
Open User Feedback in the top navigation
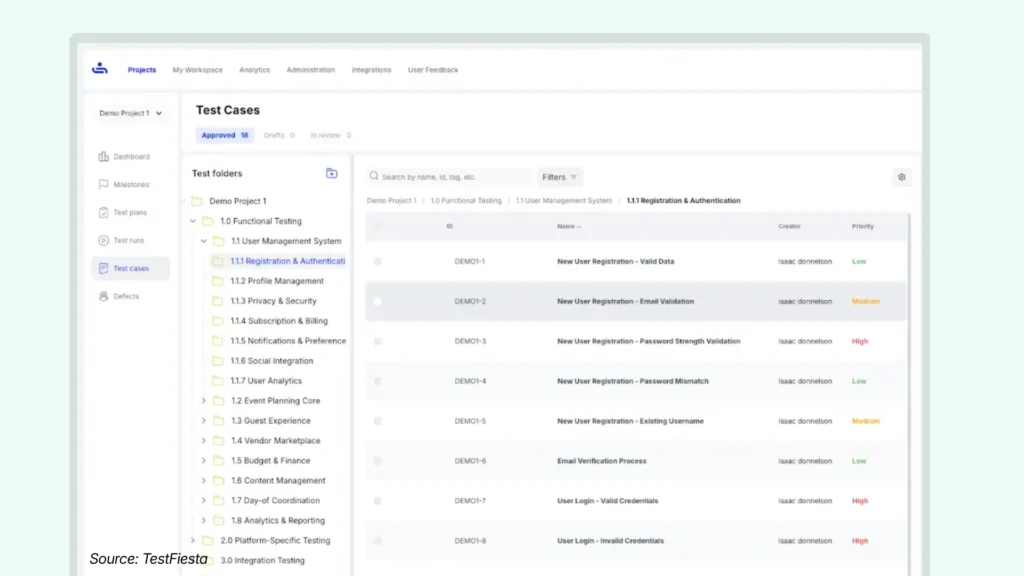tap(433, 70)
